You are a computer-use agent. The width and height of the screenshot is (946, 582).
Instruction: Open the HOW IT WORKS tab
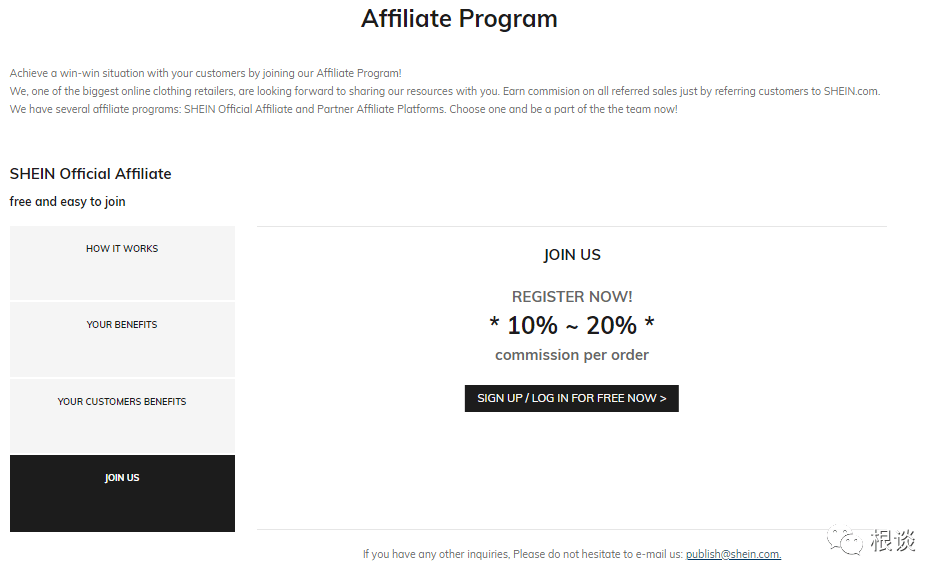[122, 262]
